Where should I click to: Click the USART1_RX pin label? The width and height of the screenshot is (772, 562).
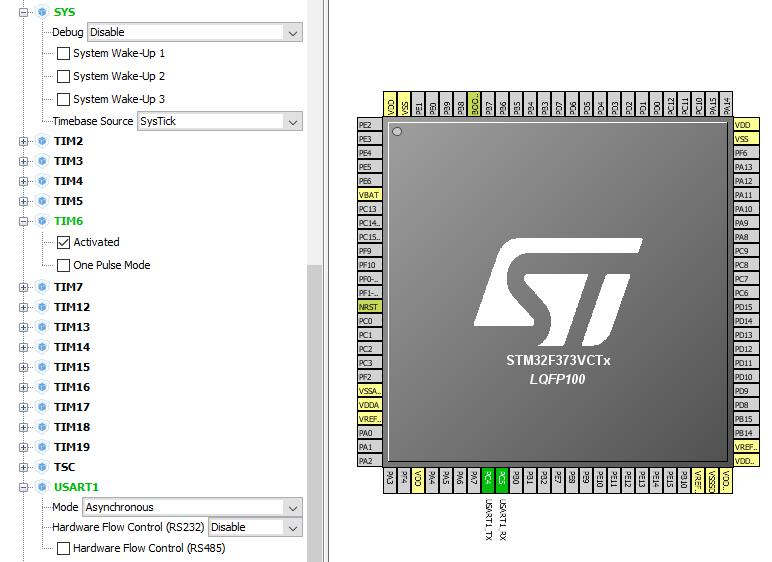point(502,520)
